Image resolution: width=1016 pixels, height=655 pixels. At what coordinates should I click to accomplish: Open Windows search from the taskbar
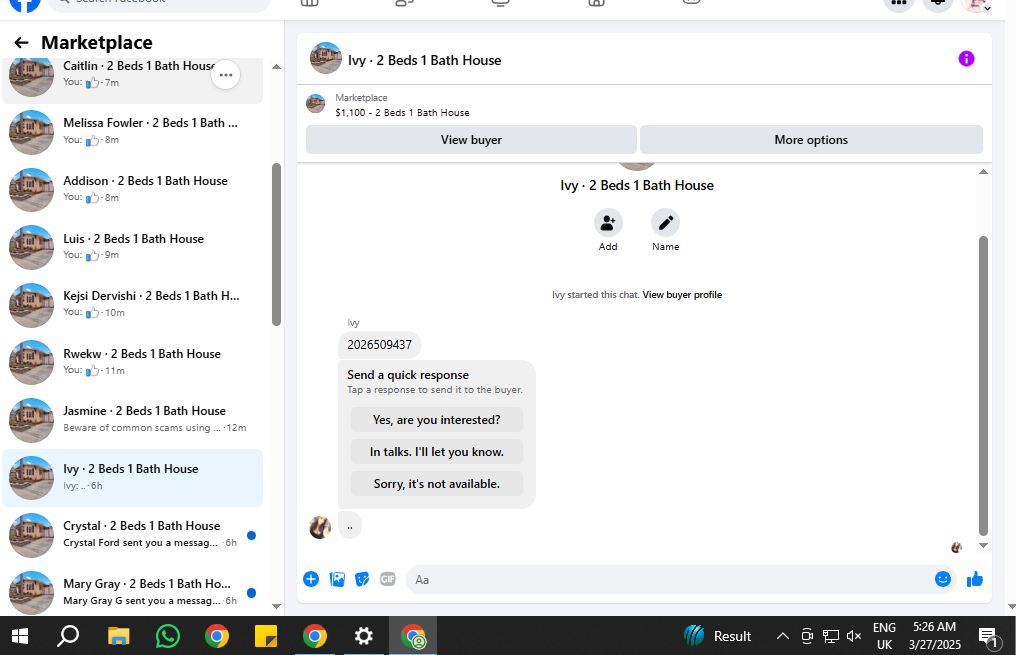click(68, 637)
